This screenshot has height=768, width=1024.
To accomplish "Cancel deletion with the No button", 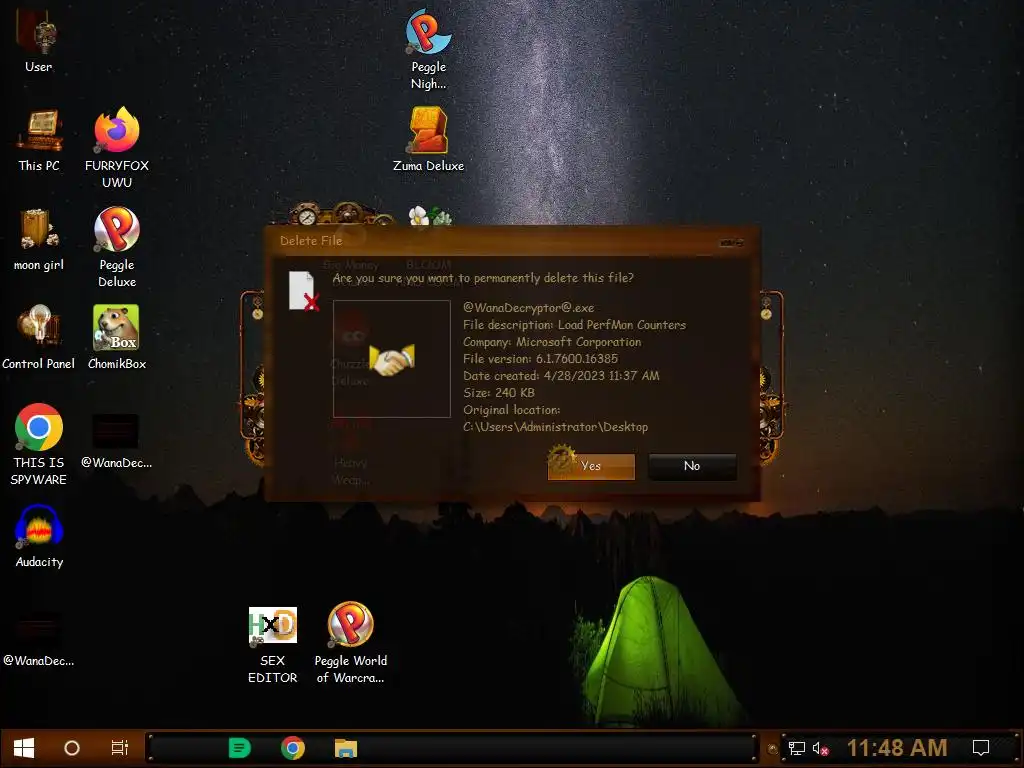I will pyautogui.click(x=692, y=466).
